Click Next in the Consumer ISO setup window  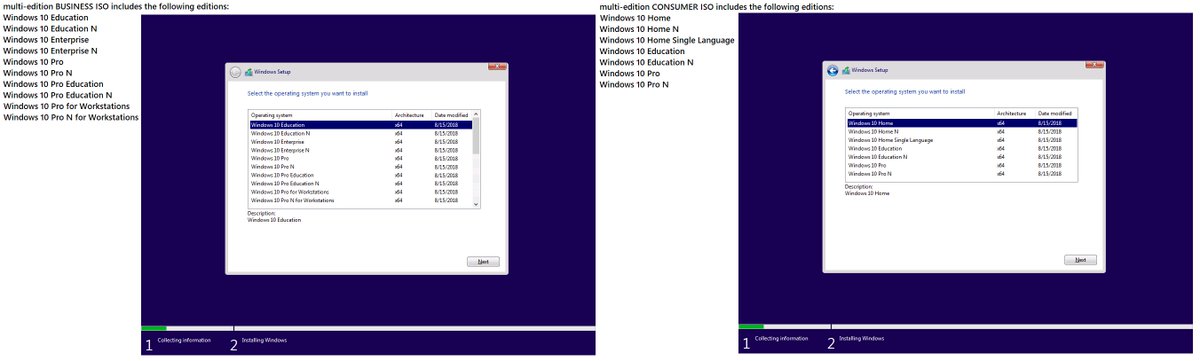tap(1080, 259)
